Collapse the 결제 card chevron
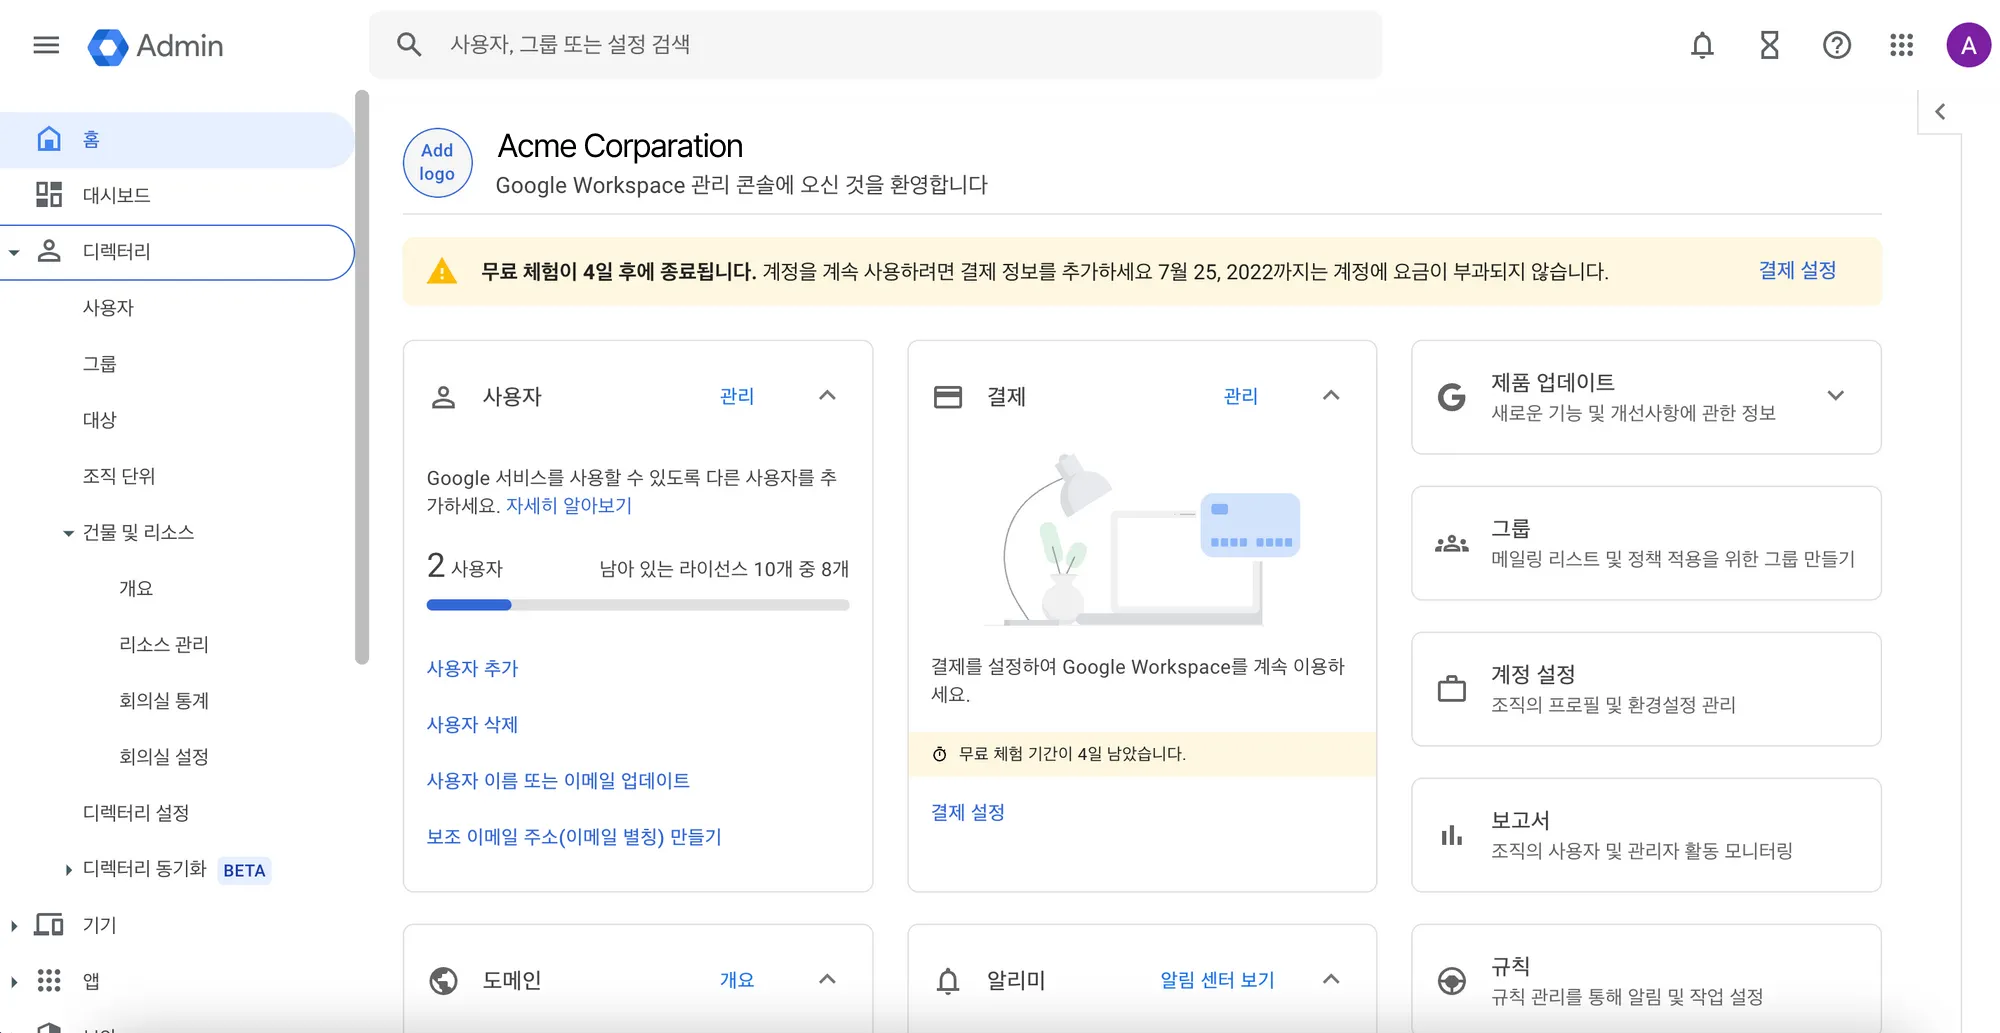Image resolution: width=2000 pixels, height=1033 pixels. [x=1331, y=395]
